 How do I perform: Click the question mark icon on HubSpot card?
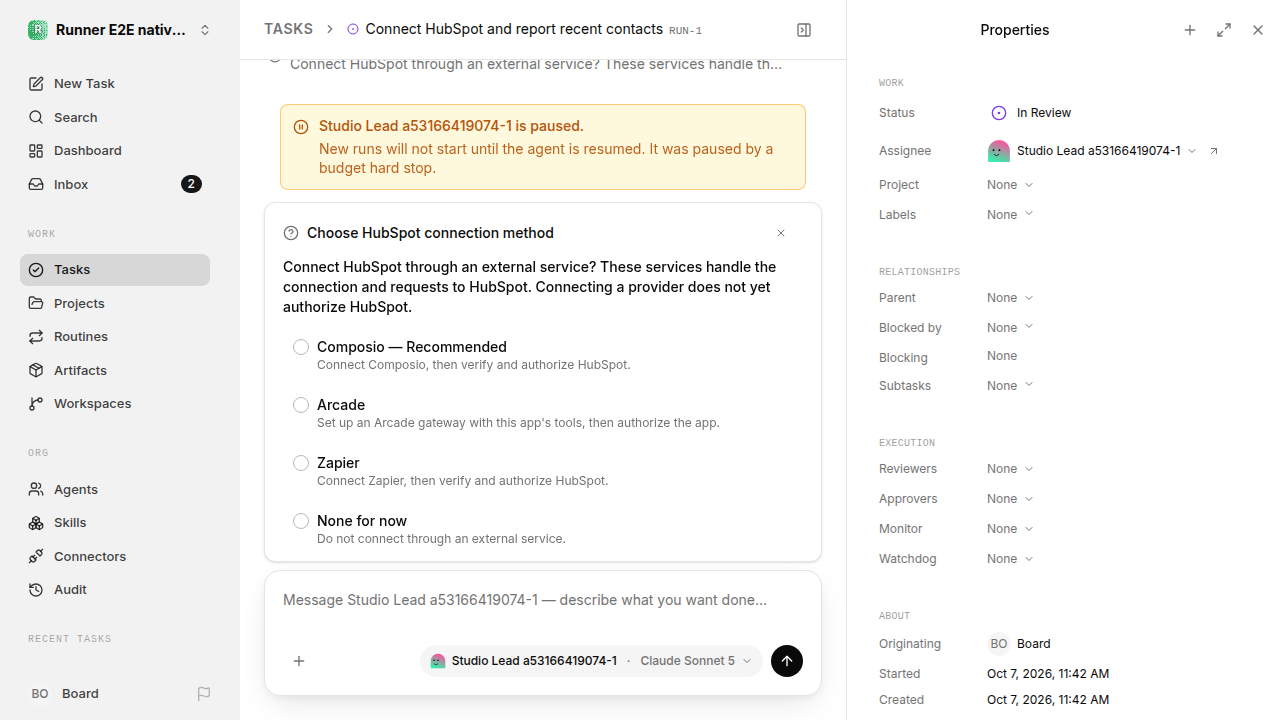click(291, 233)
